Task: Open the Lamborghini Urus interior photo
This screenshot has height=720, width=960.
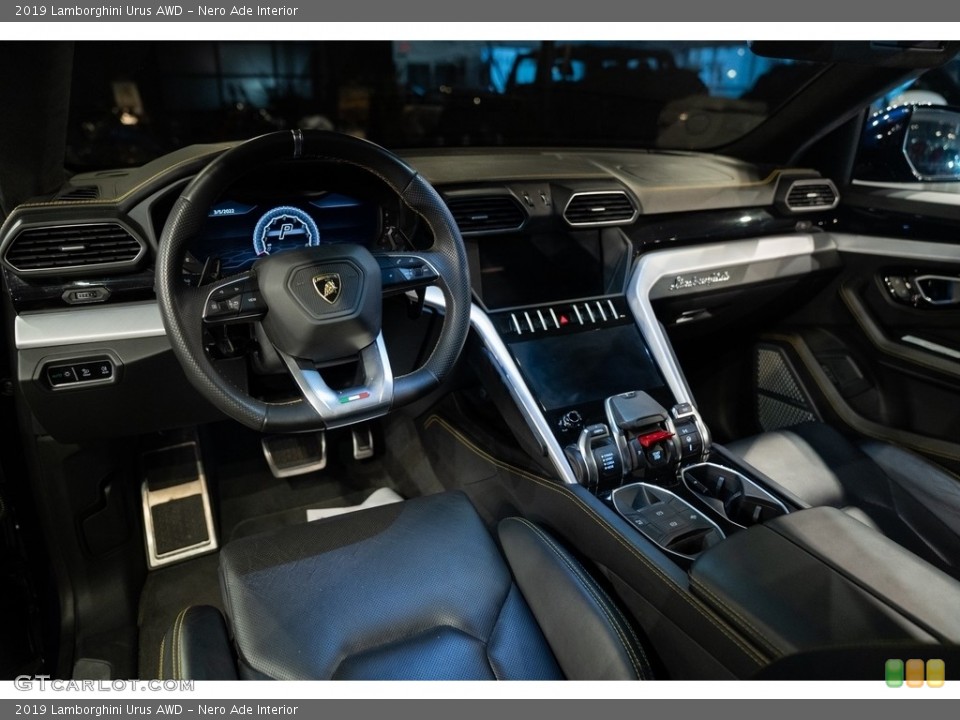Action: click(480, 360)
